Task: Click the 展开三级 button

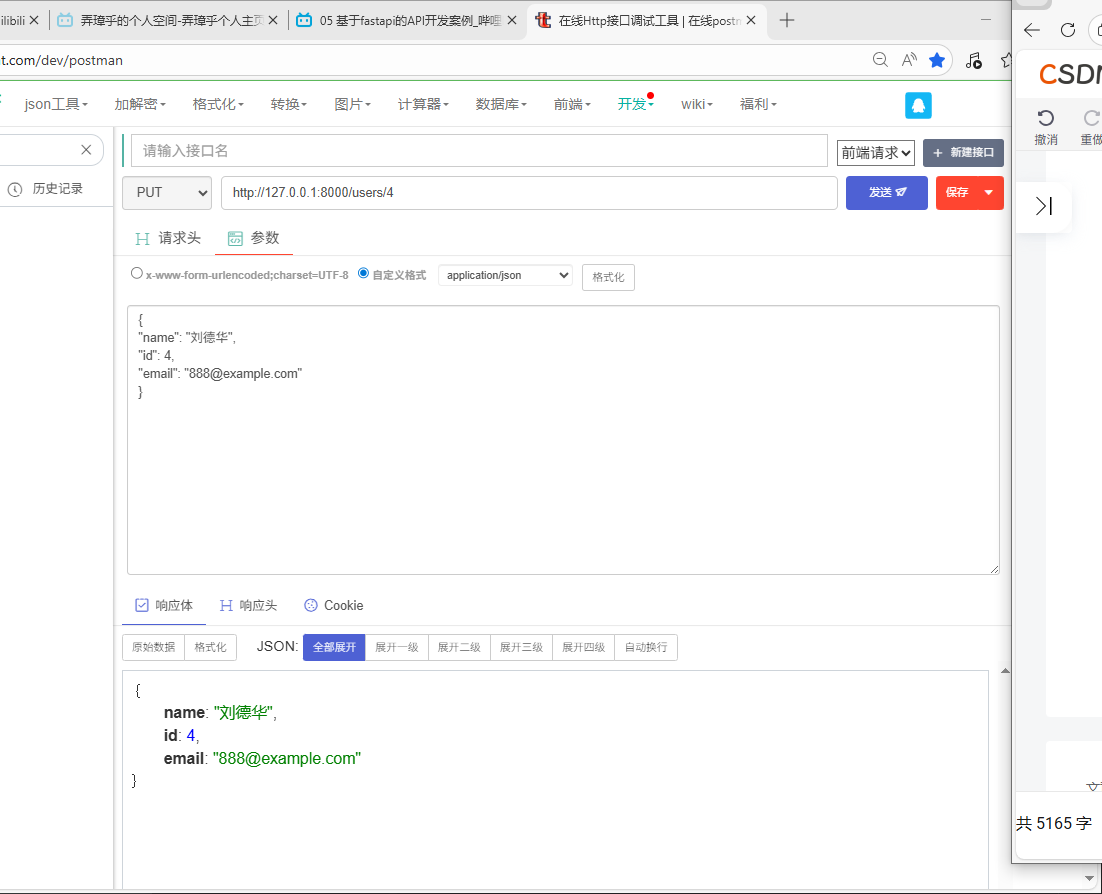Action: click(521, 647)
